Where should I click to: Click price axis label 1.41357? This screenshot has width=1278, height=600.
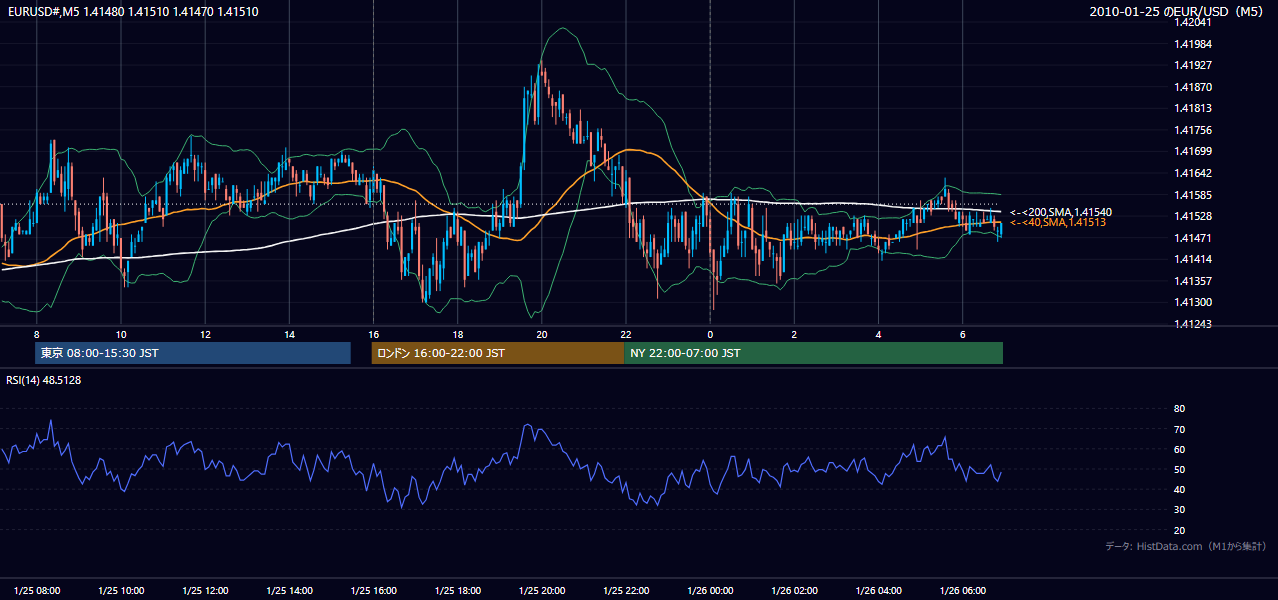(x=1191, y=281)
